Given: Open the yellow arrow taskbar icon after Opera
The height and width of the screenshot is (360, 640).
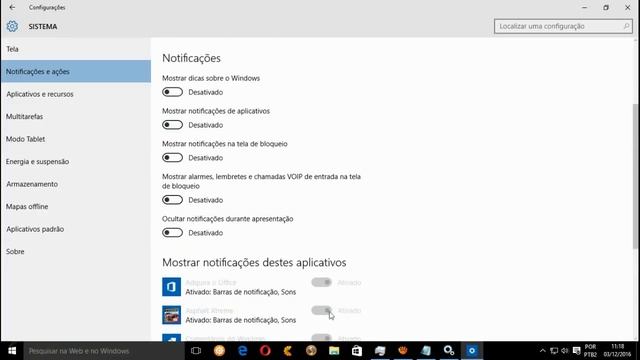Looking at the screenshot, I should [x=288, y=351].
